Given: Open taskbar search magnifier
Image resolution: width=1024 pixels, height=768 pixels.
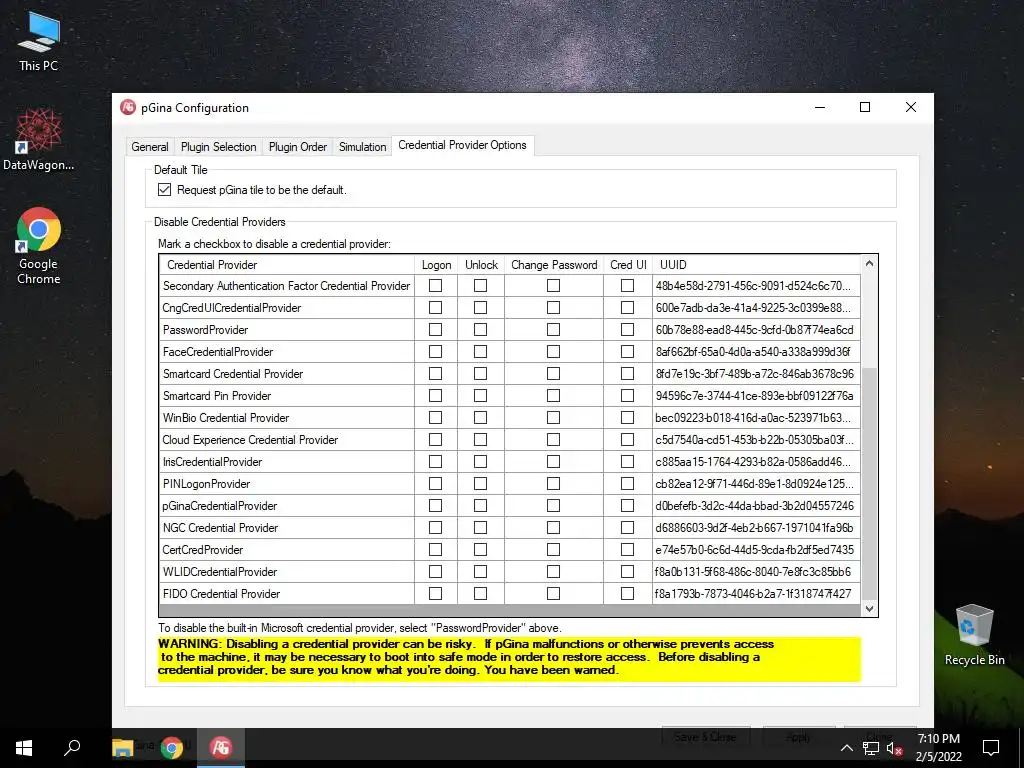Looking at the screenshot, I should point(72,748).
